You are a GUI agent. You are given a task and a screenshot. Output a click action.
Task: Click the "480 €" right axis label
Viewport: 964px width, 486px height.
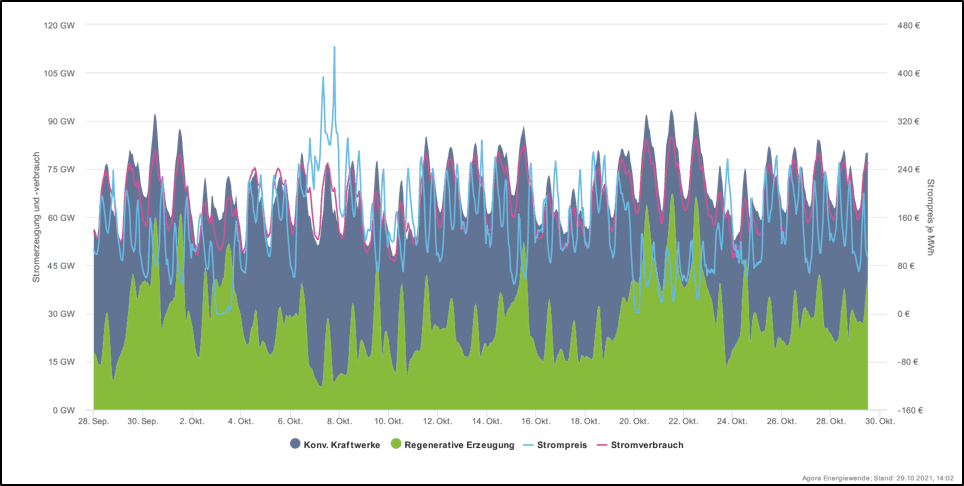pyautogui.click(x=910, y=25)
